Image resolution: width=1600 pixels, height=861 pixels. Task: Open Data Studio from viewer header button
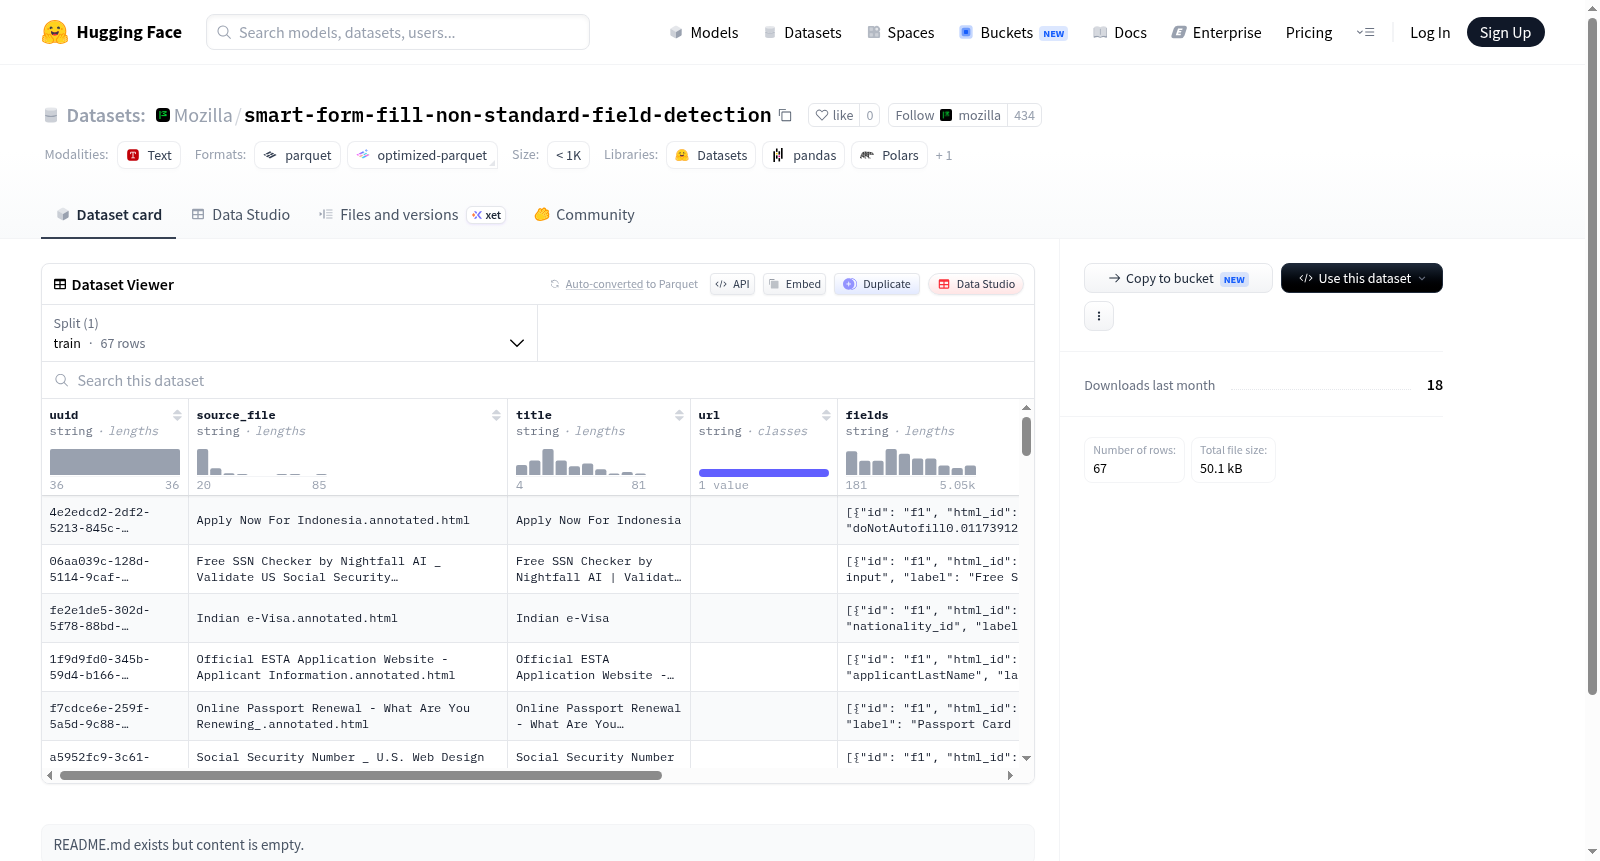pos(976,284)
